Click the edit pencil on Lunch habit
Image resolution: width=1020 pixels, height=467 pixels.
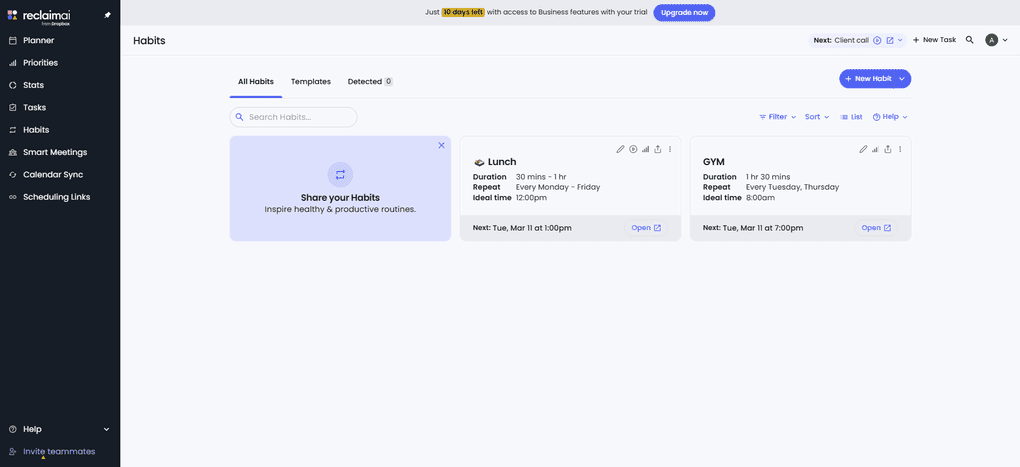[x=620, y=149]
